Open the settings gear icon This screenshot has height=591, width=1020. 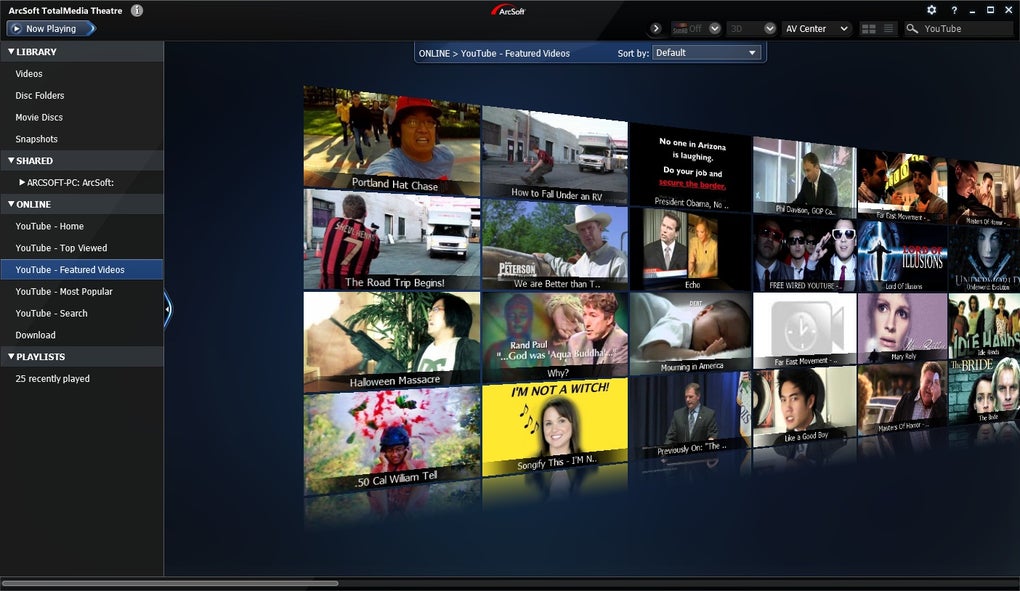pos(932,10)
